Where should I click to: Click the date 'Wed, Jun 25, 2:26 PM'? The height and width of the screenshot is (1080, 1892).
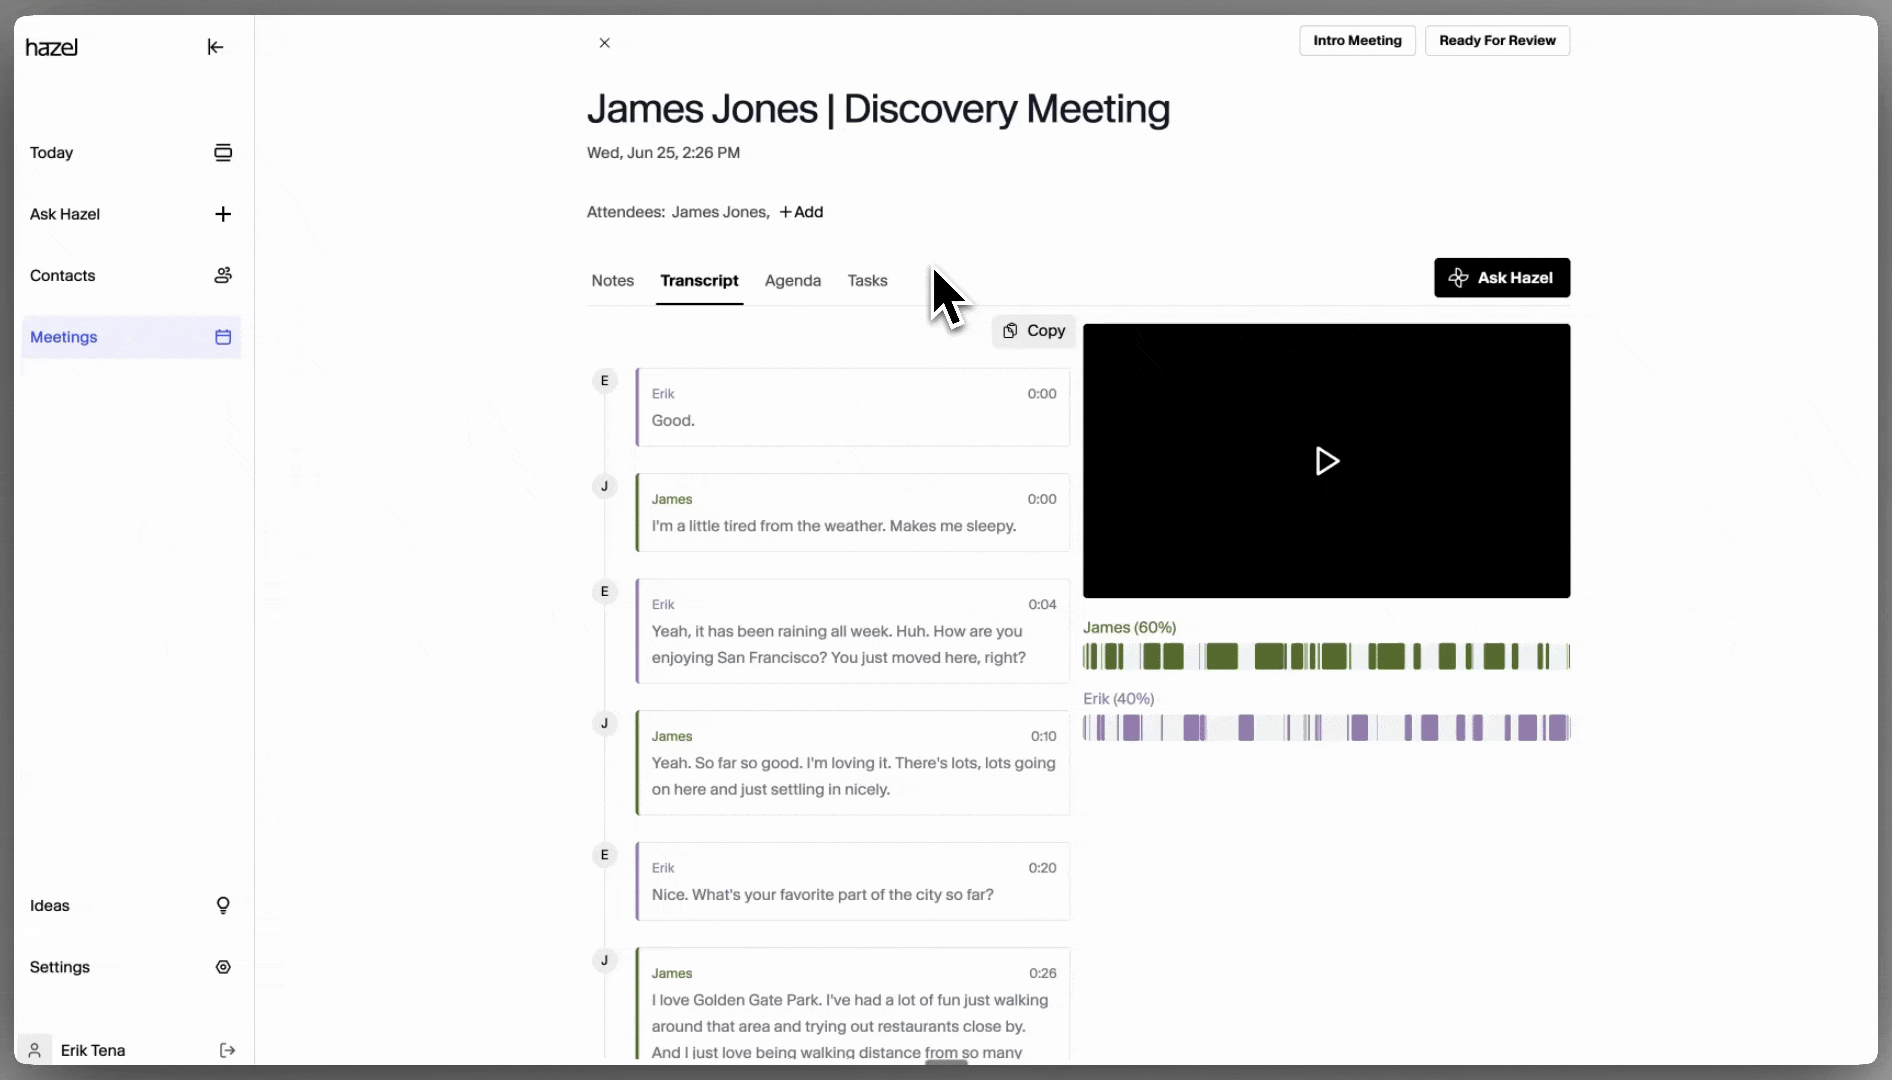(x=663, y=153)
